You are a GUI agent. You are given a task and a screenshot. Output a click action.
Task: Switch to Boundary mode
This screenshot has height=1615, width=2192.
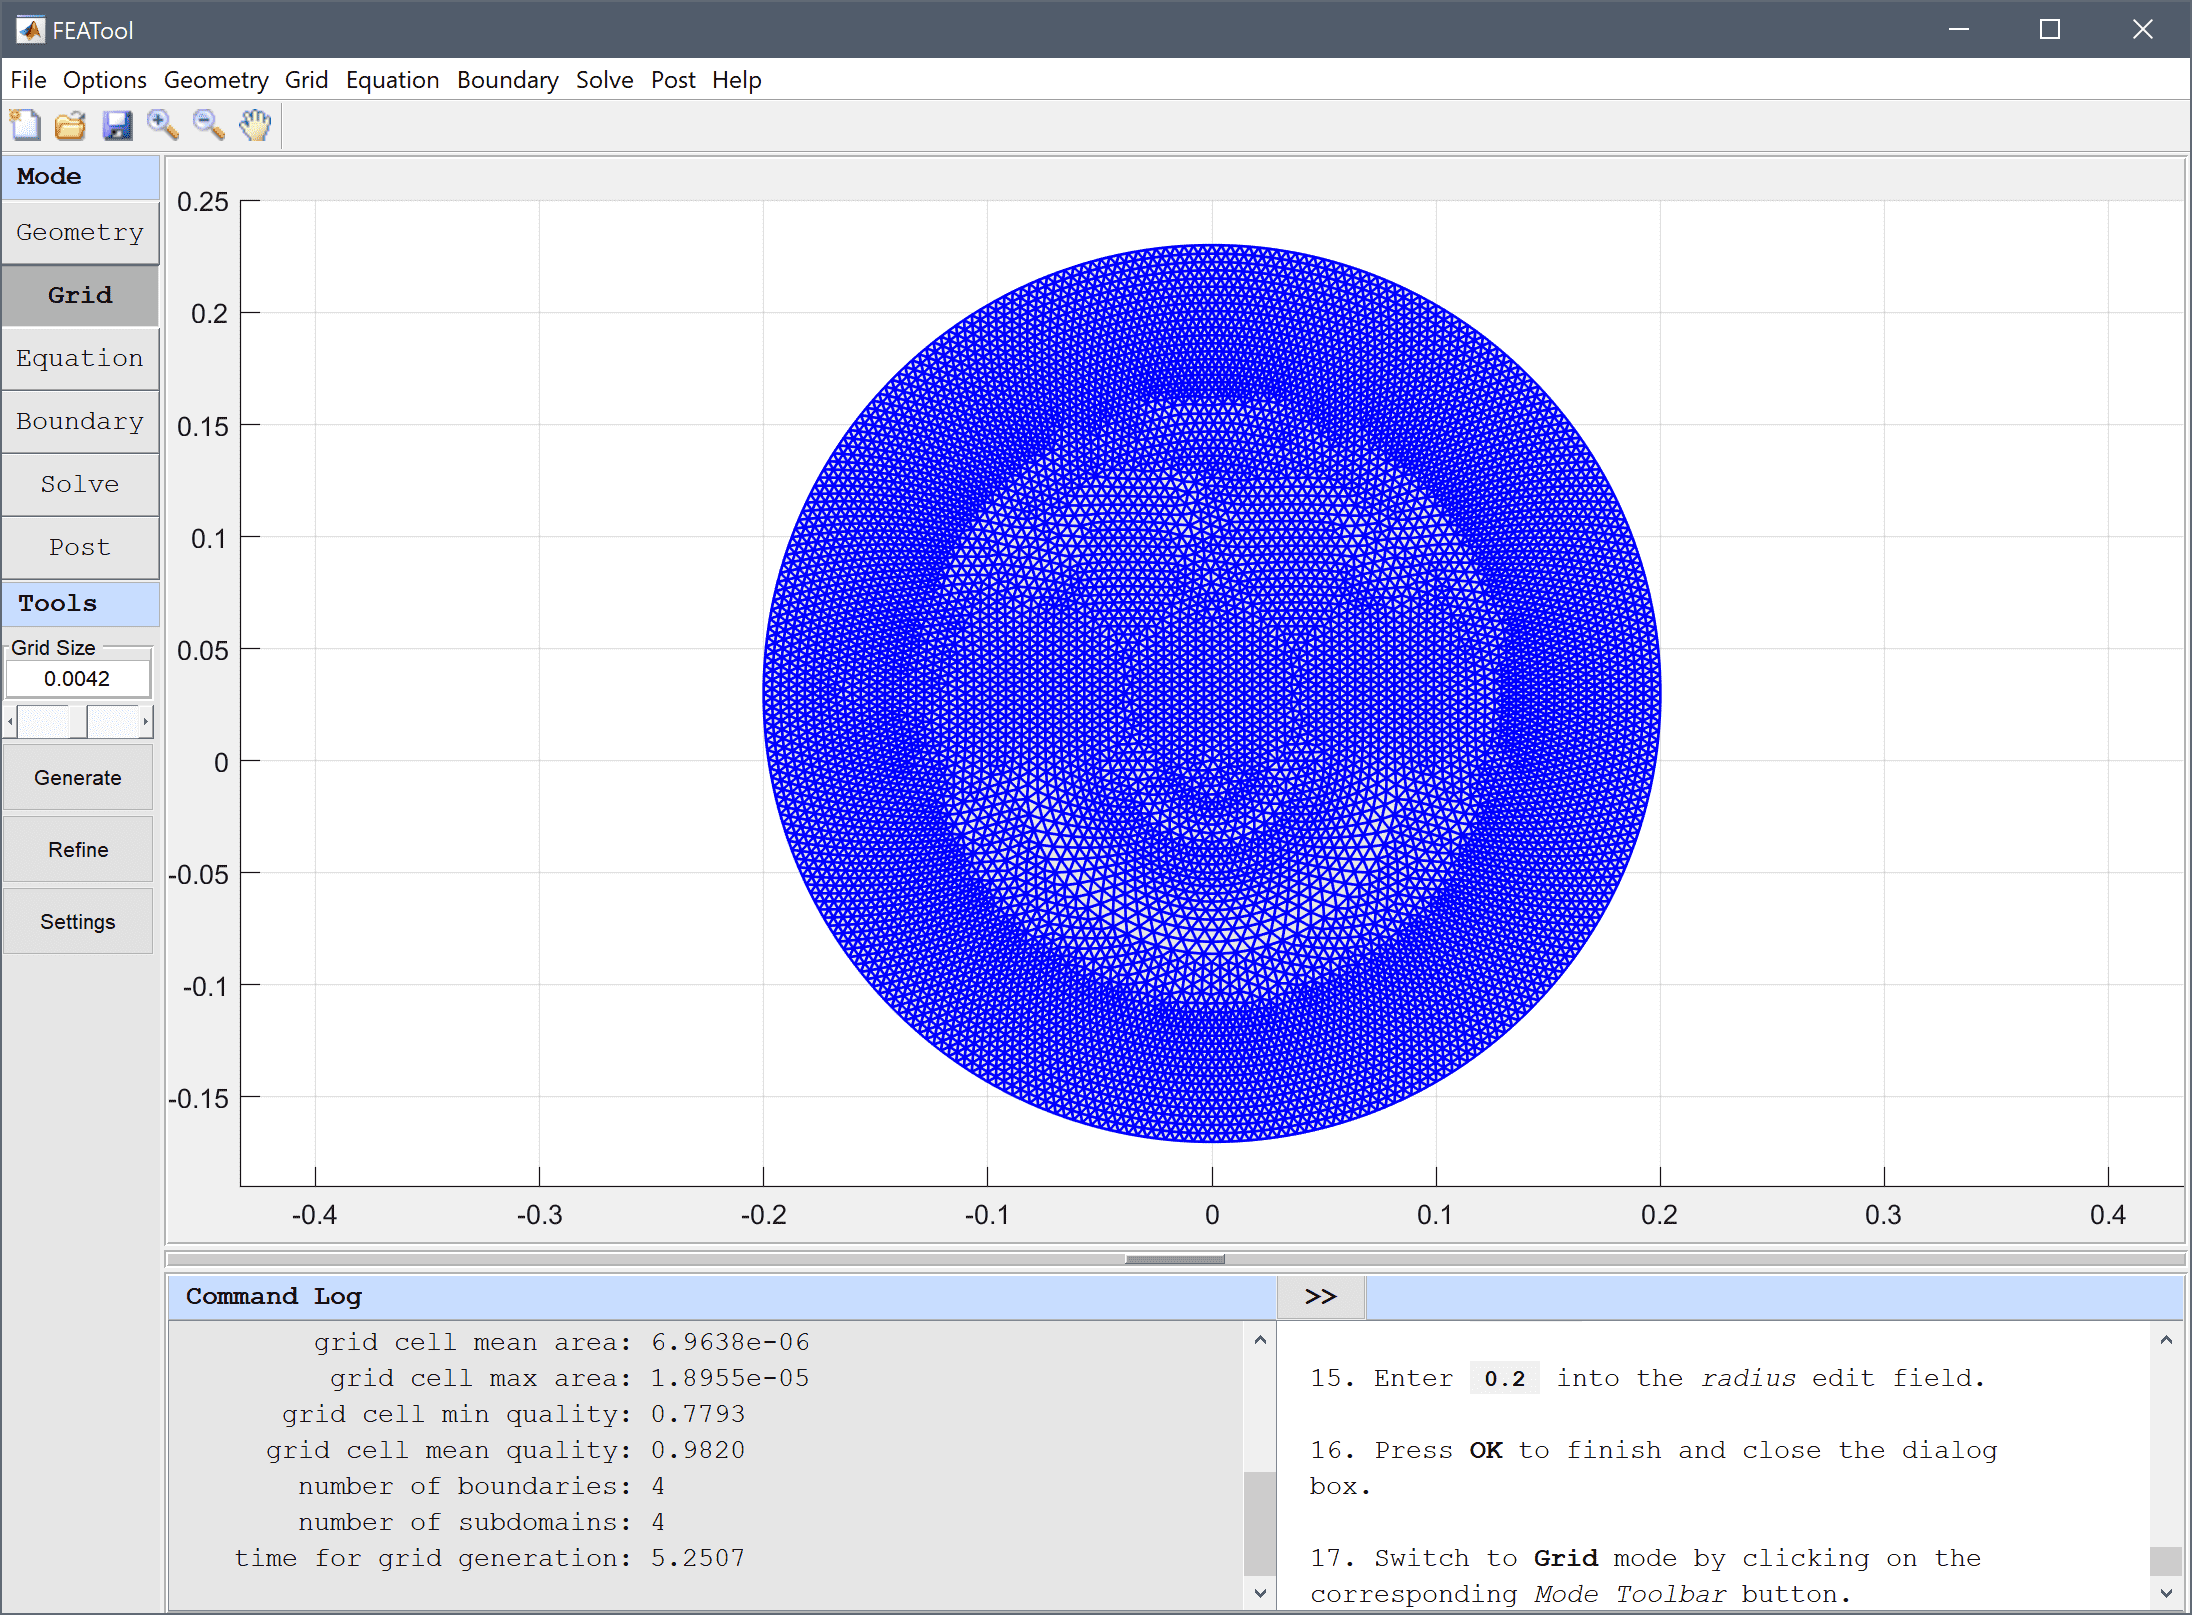pos(80,421)
